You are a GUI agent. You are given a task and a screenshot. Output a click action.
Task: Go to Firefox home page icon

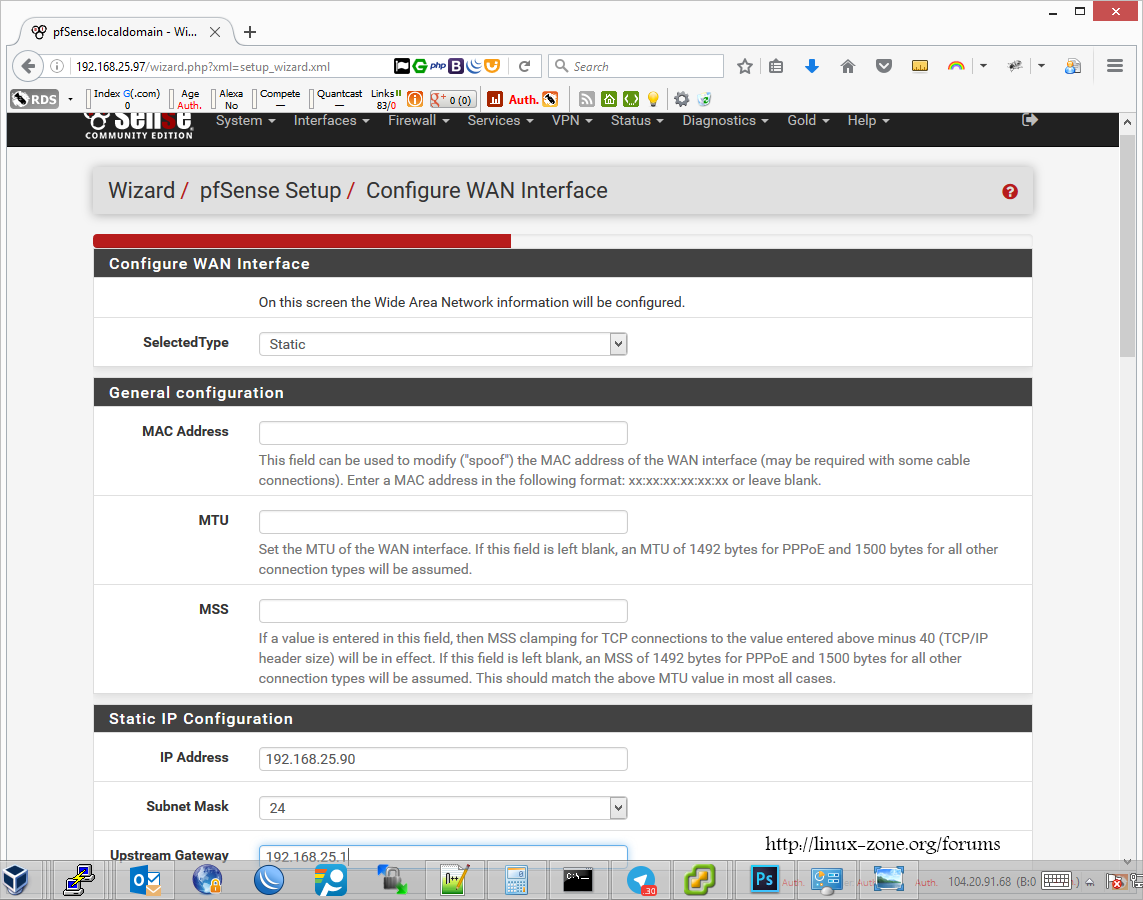click(848, 67)
